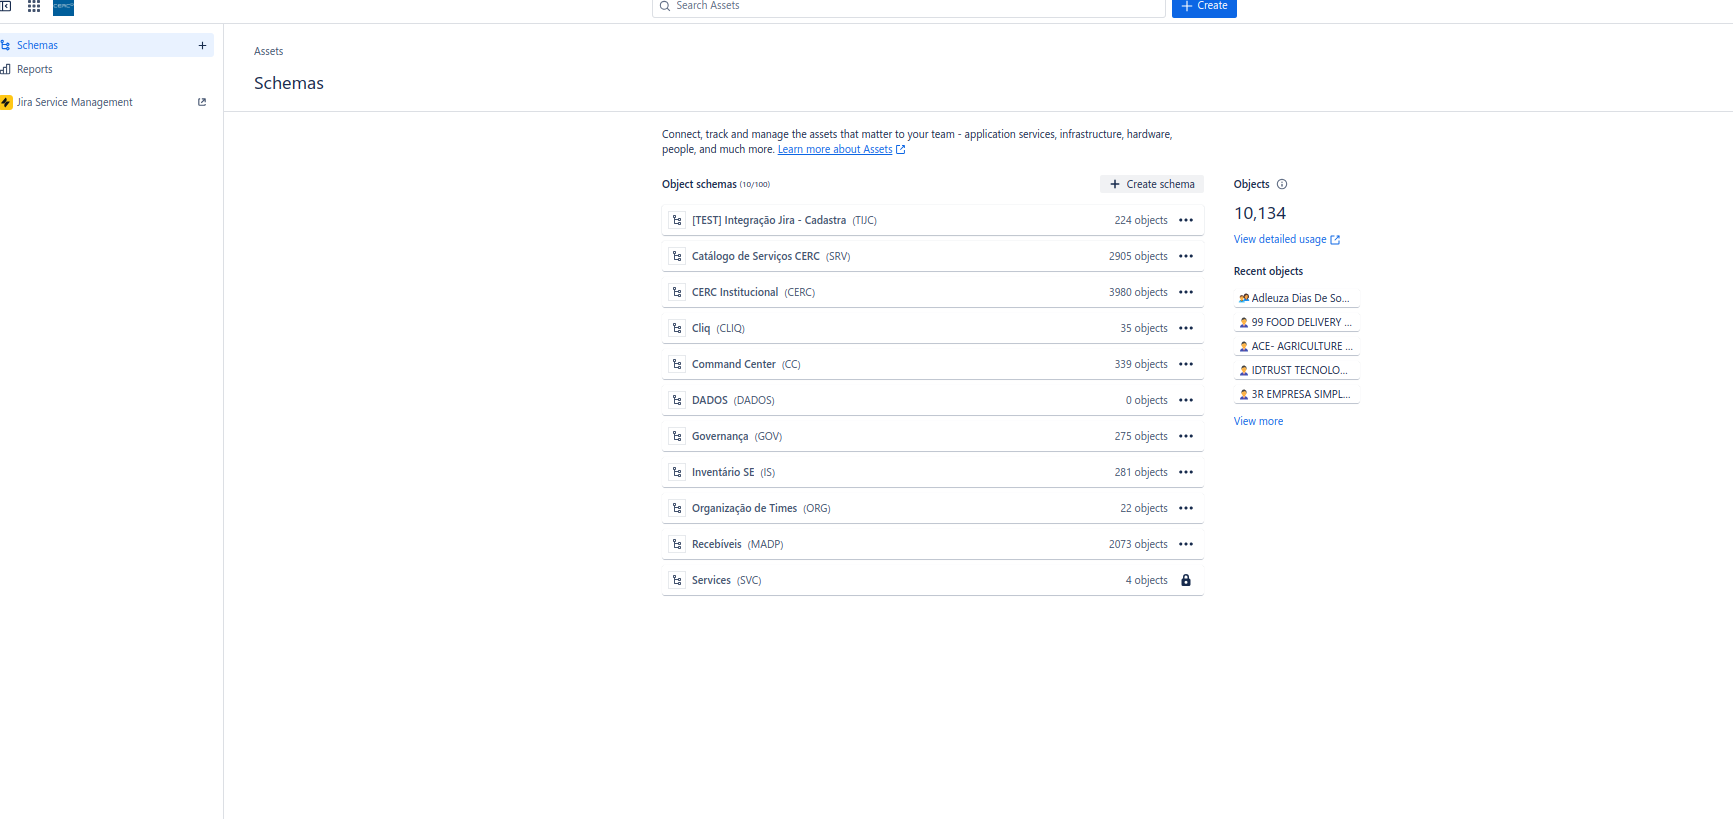
Task: Open View detailed usage link
Action: click(1287, 240)
